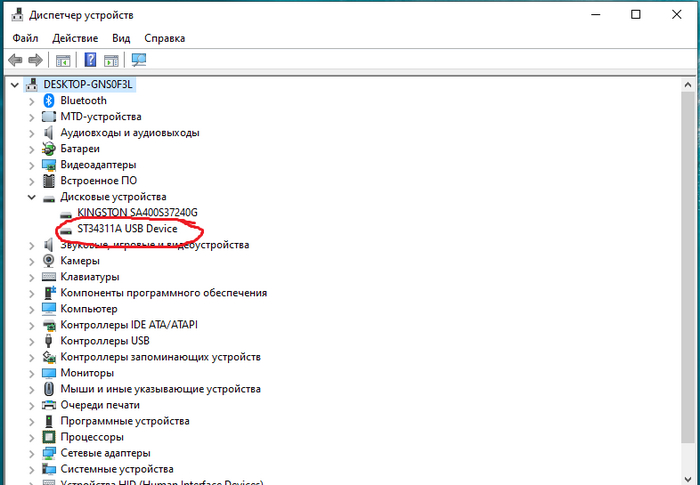The width and height of the screenshot is (700, 485).
Task: Click the Видеоадаптеры display adapter icon
Action: click(49, 165)
